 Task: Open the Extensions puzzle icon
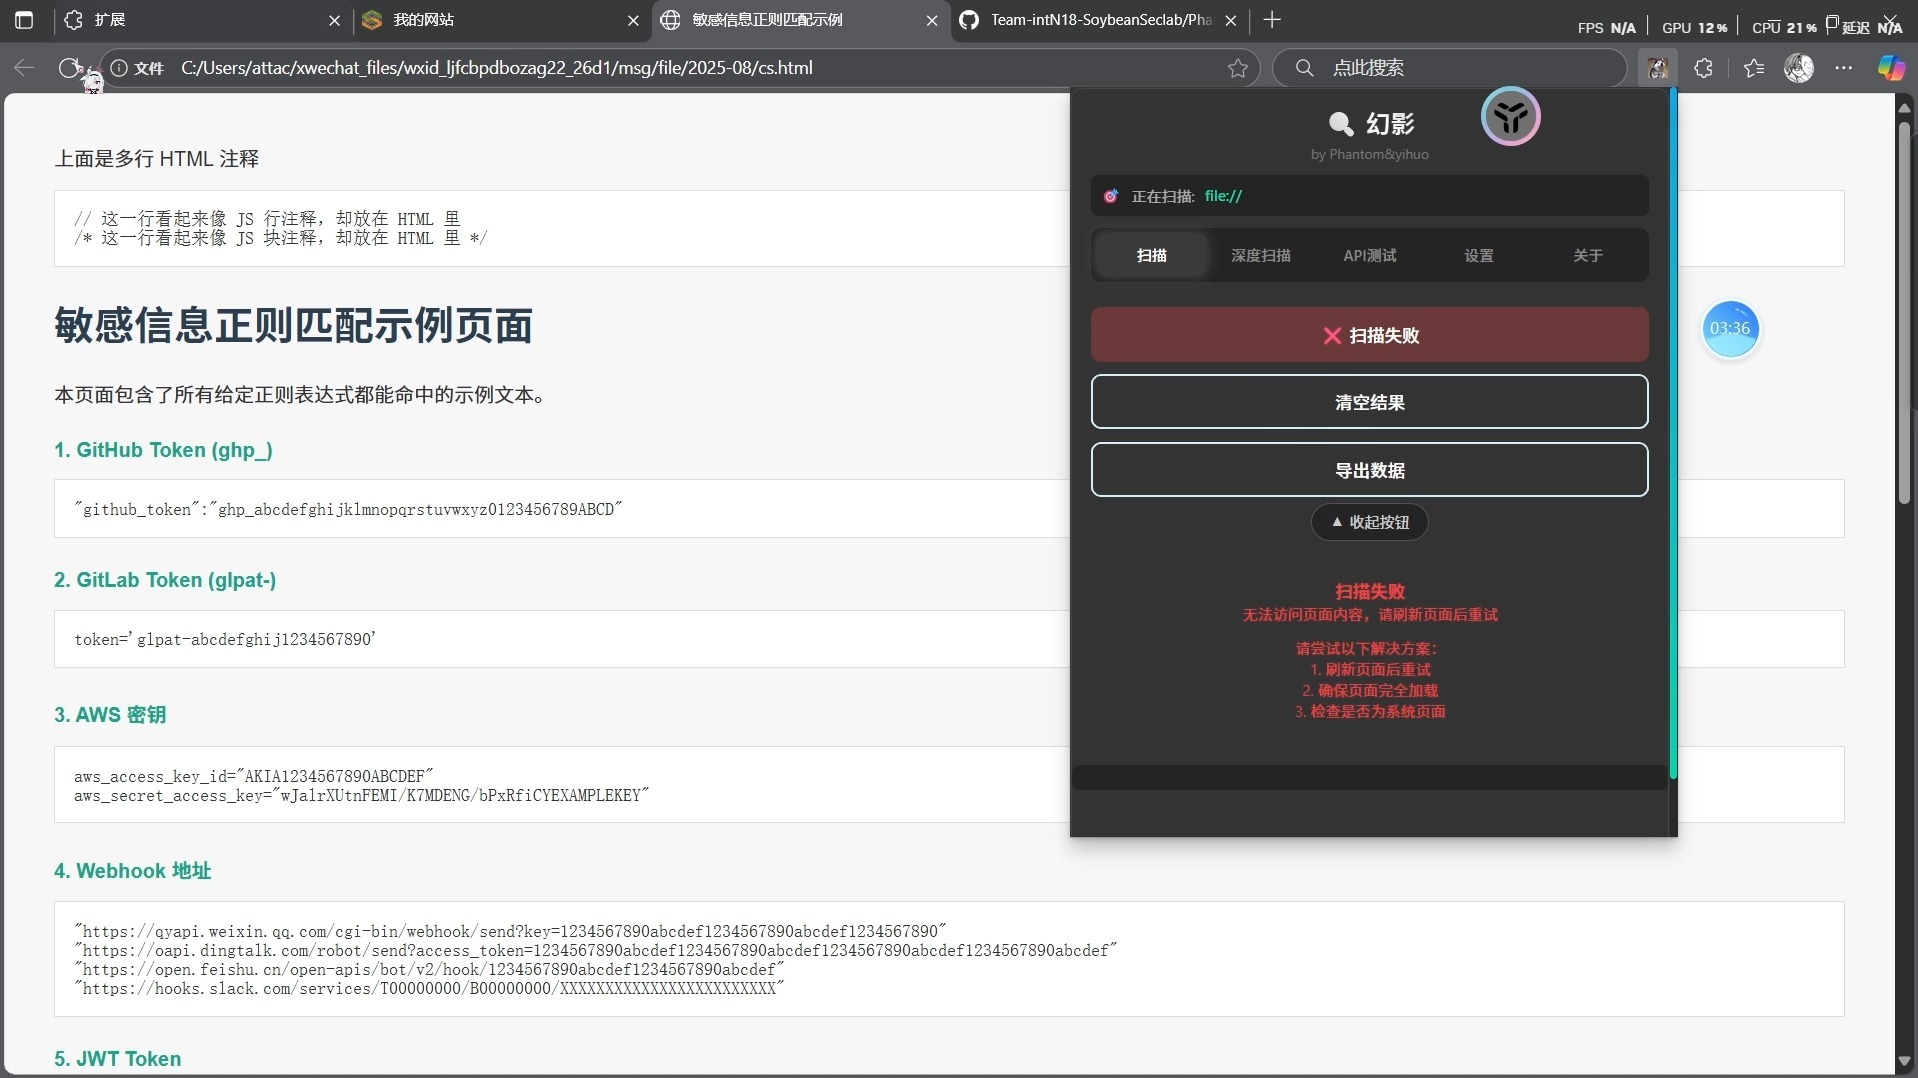1704,68
